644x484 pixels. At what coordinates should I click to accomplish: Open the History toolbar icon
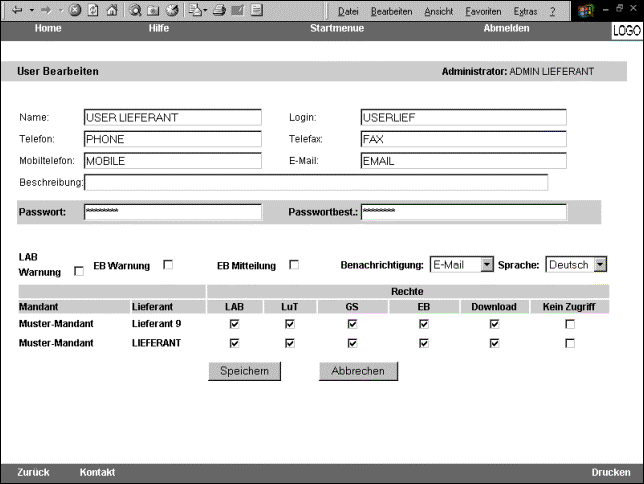[x=172, y=10]
